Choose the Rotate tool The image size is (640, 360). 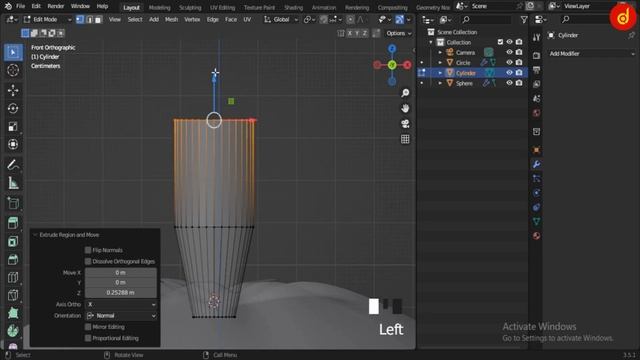13,108
